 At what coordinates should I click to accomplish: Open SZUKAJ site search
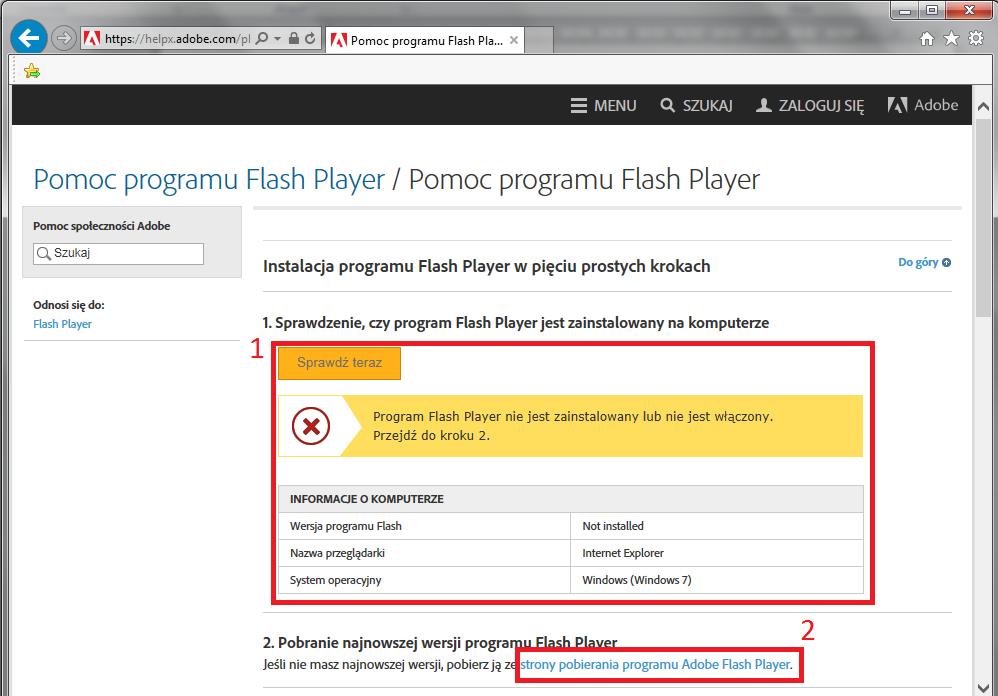[696, 106]
